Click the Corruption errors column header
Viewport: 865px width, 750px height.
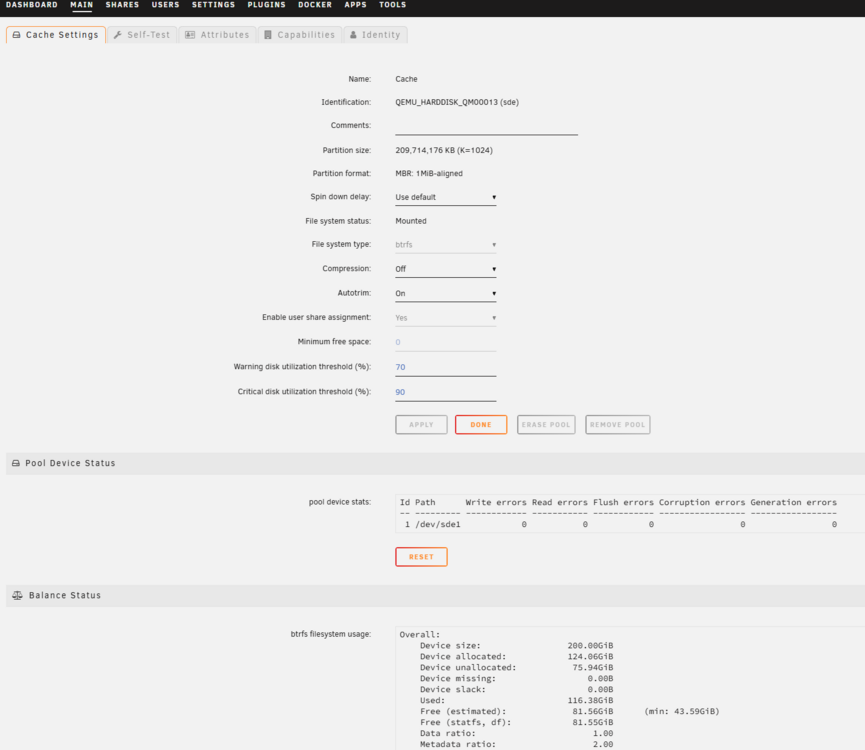[702, 502]
